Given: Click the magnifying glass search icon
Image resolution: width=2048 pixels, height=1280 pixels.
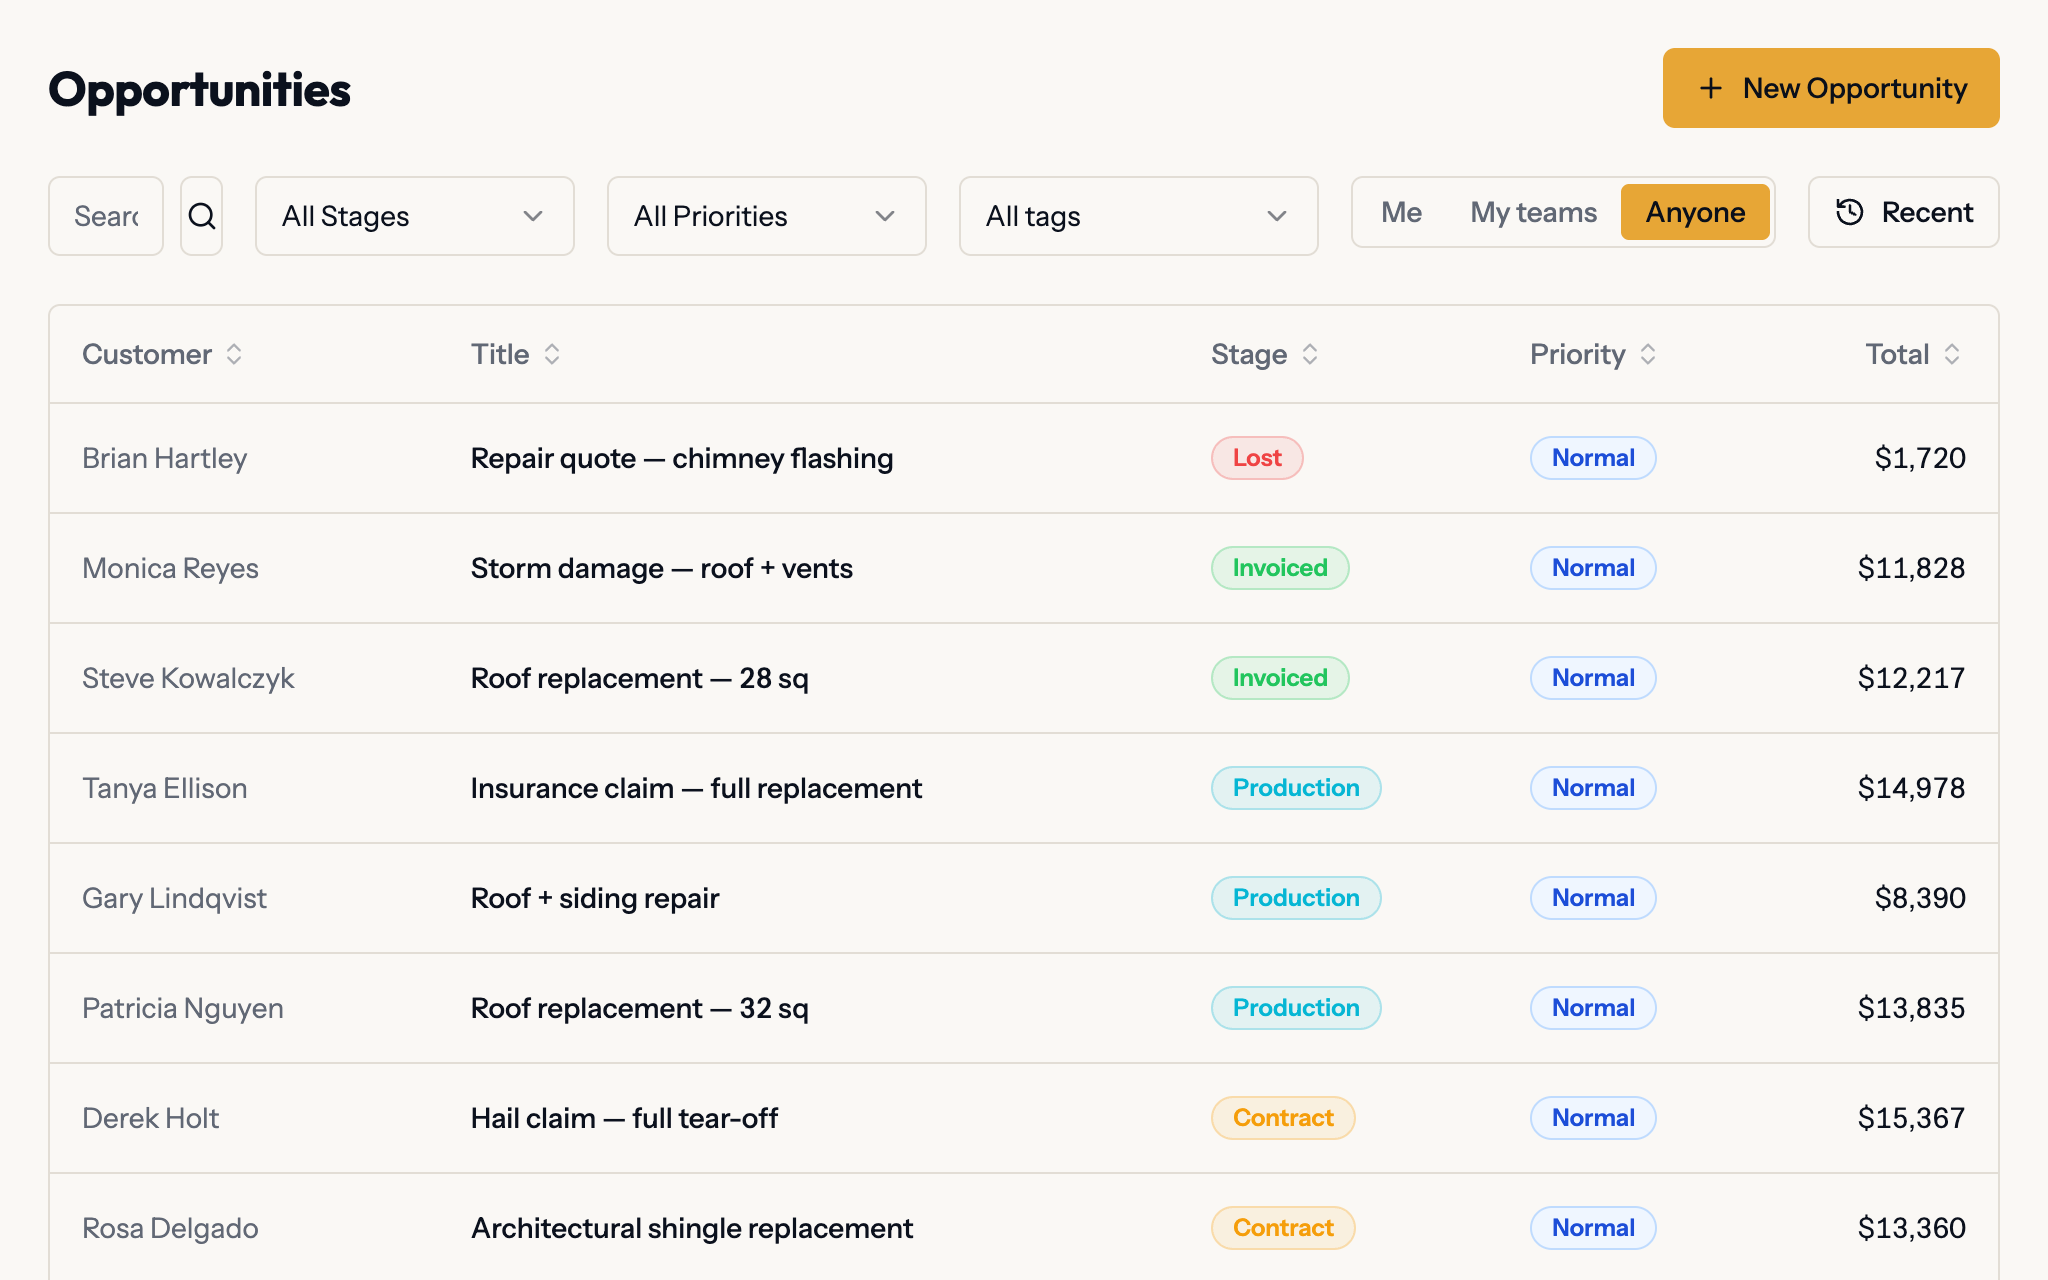Looking at the screenshot, I should tap(202, 216).
